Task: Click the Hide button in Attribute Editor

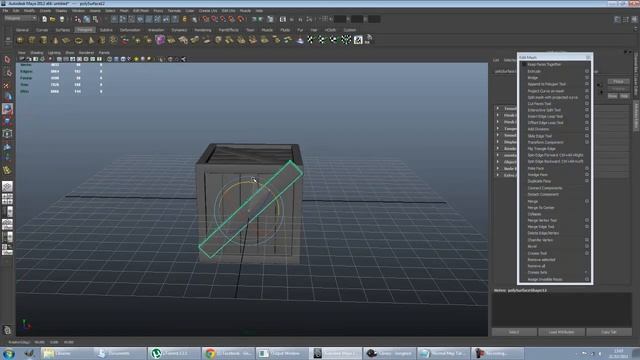Action: (x=624, y=96)
